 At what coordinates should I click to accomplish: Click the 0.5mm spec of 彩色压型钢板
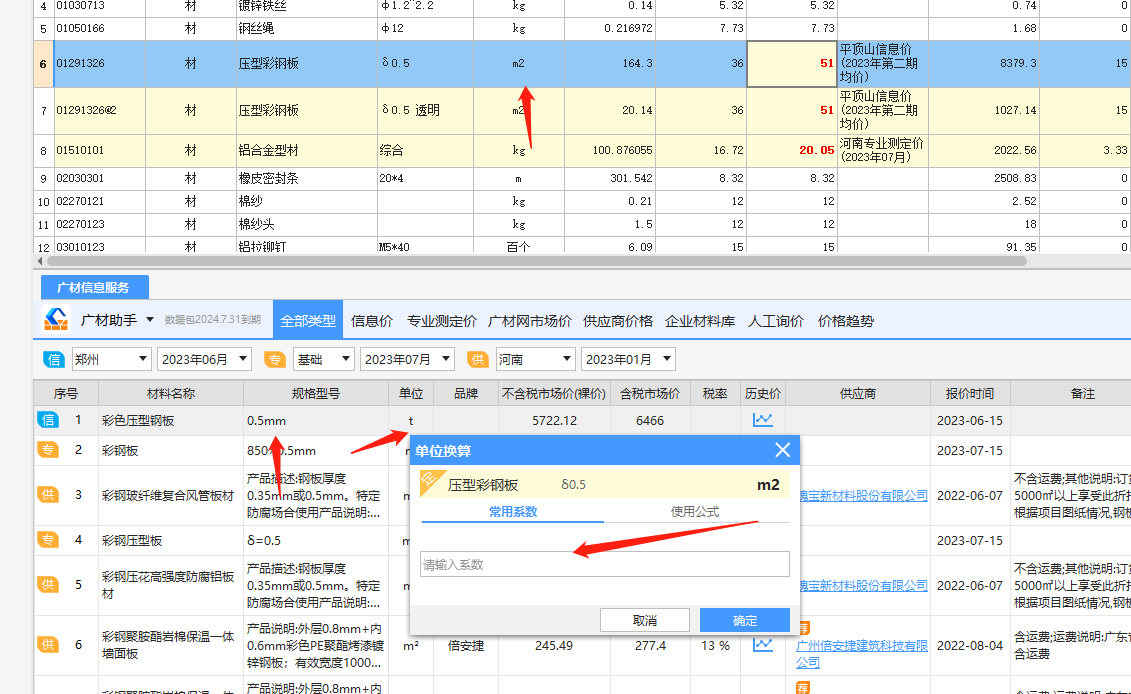click(266, 421)
